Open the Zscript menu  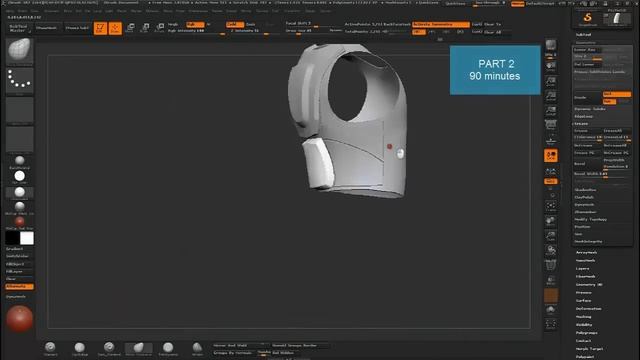tap(325, 11)
